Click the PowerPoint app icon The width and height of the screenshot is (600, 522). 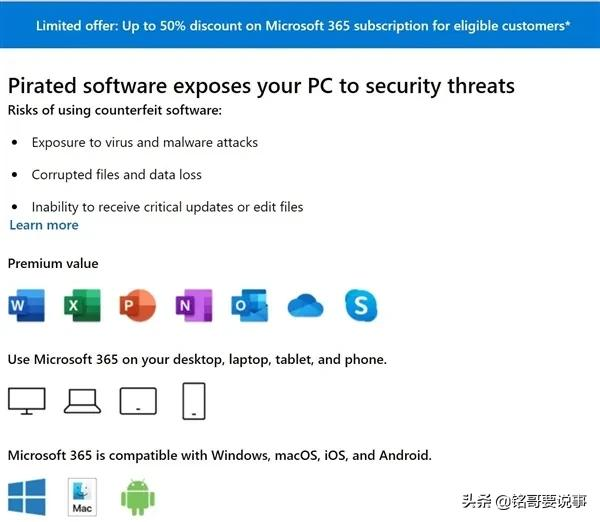(x=137, y=305)
